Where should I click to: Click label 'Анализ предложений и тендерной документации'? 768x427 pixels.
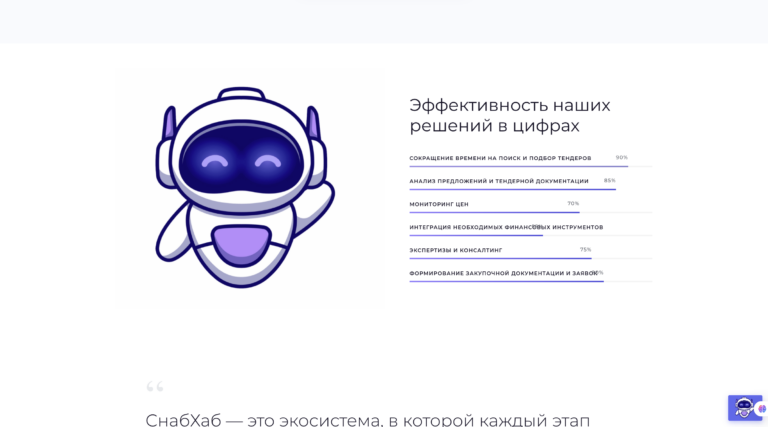point(499,181)
